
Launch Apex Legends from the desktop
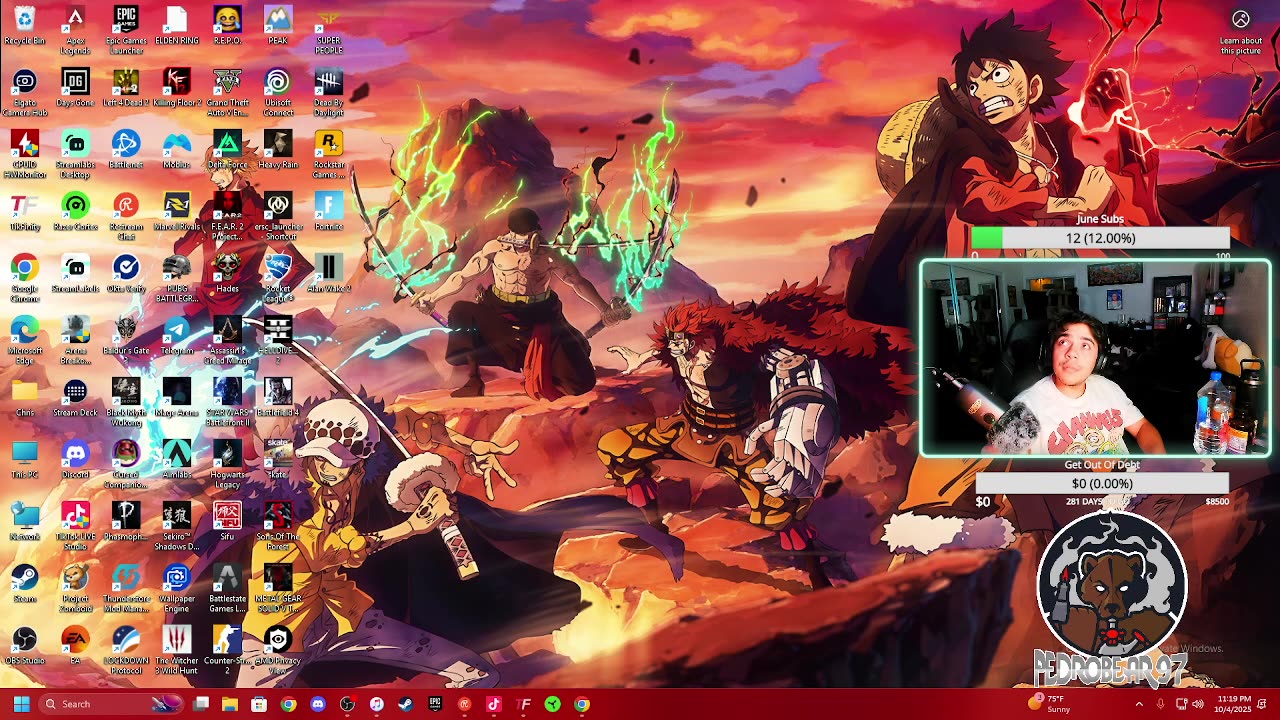pos(75,30)
